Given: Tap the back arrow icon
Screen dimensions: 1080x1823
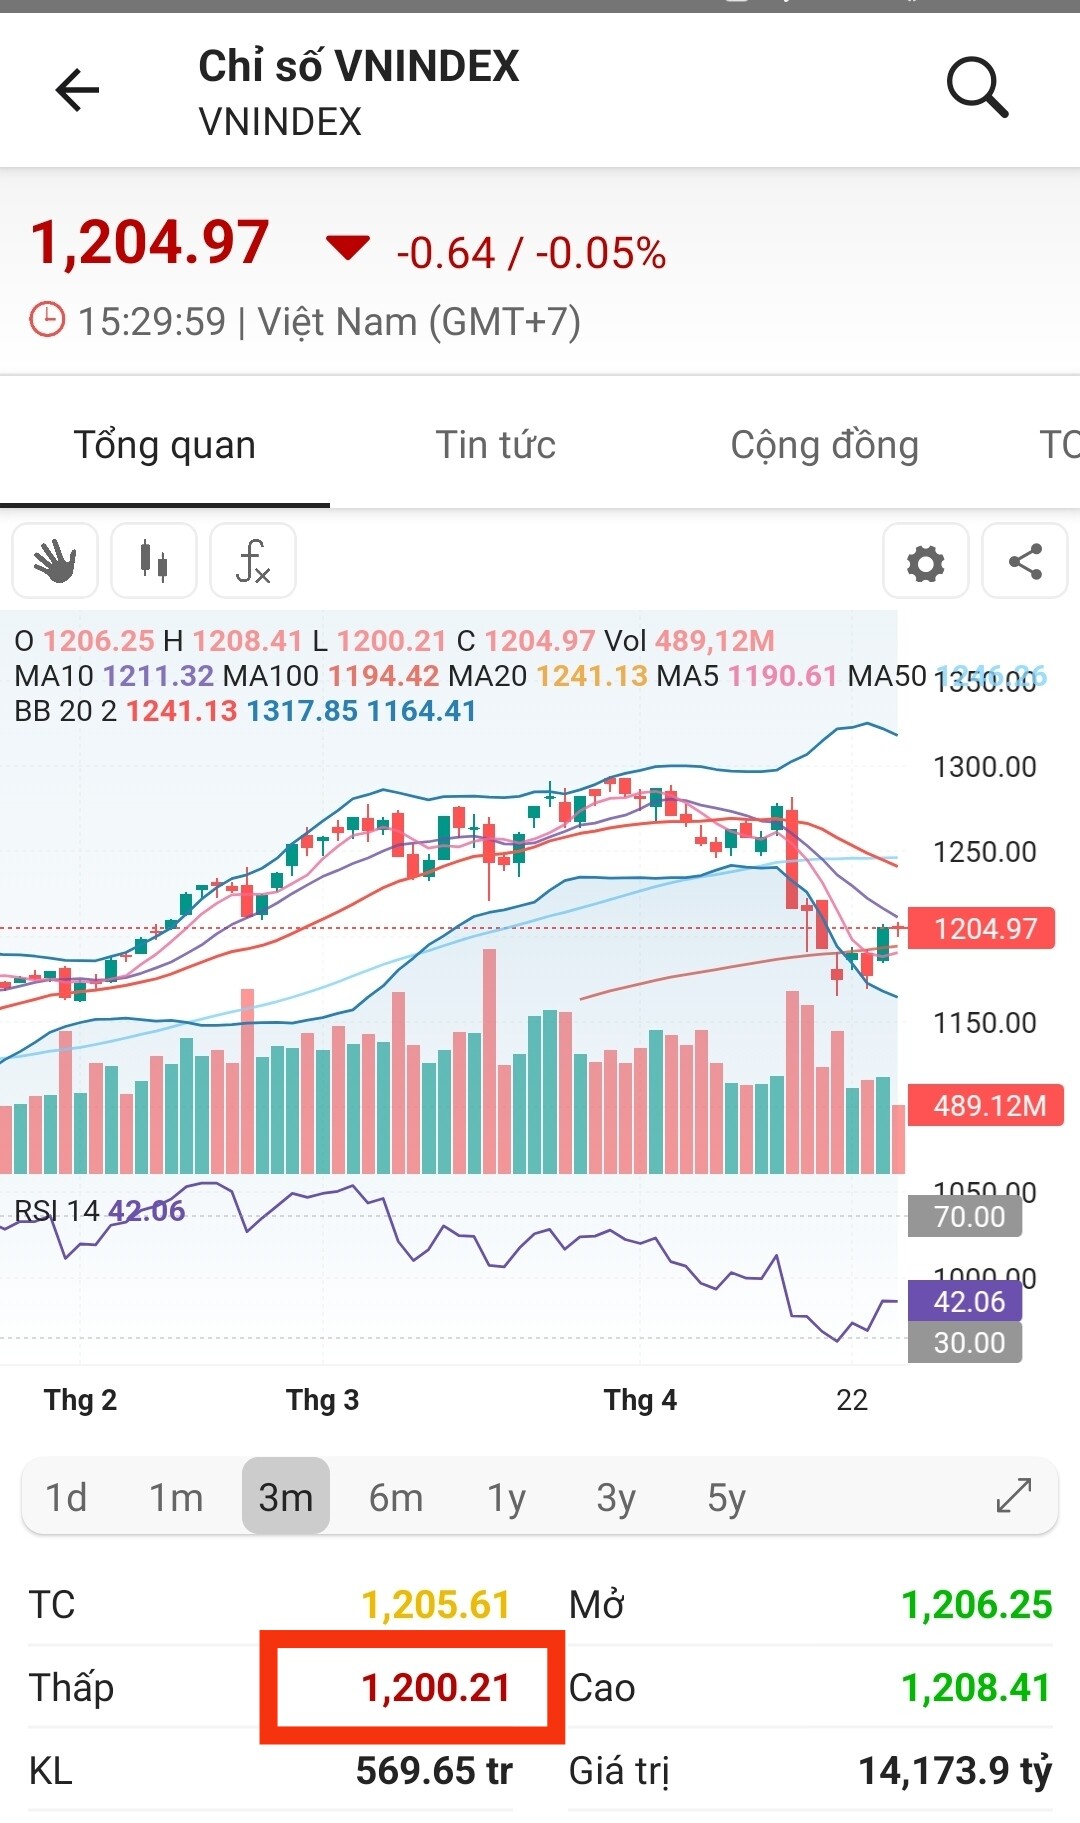Looking at the screenshot, I should pos(77,90).
